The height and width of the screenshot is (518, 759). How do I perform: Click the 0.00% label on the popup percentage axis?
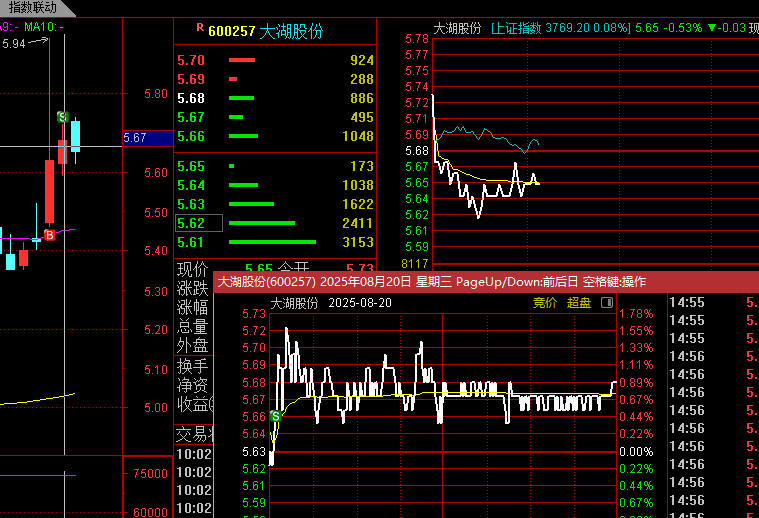[636, 452]
